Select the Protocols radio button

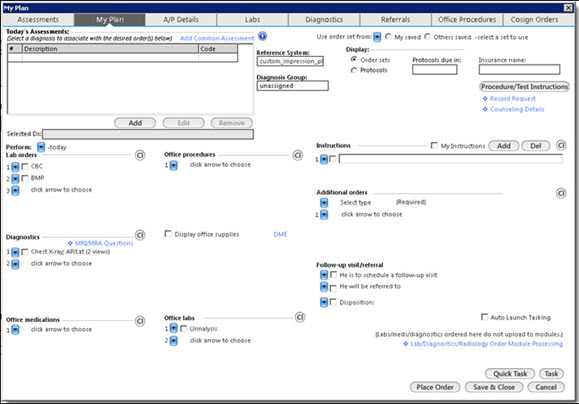354,70
